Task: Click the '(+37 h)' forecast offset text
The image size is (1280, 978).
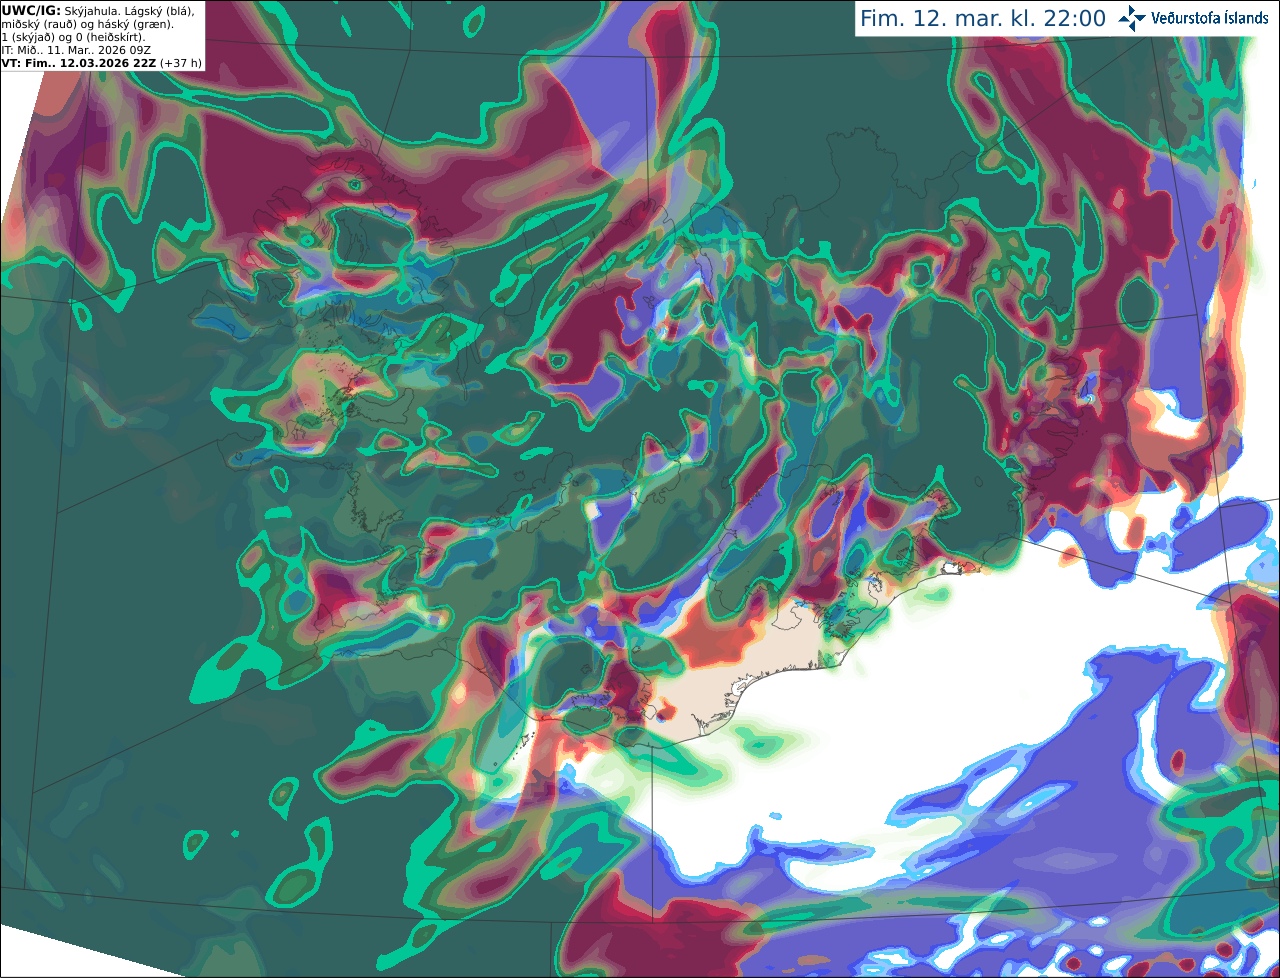Action: coord(180,63)
